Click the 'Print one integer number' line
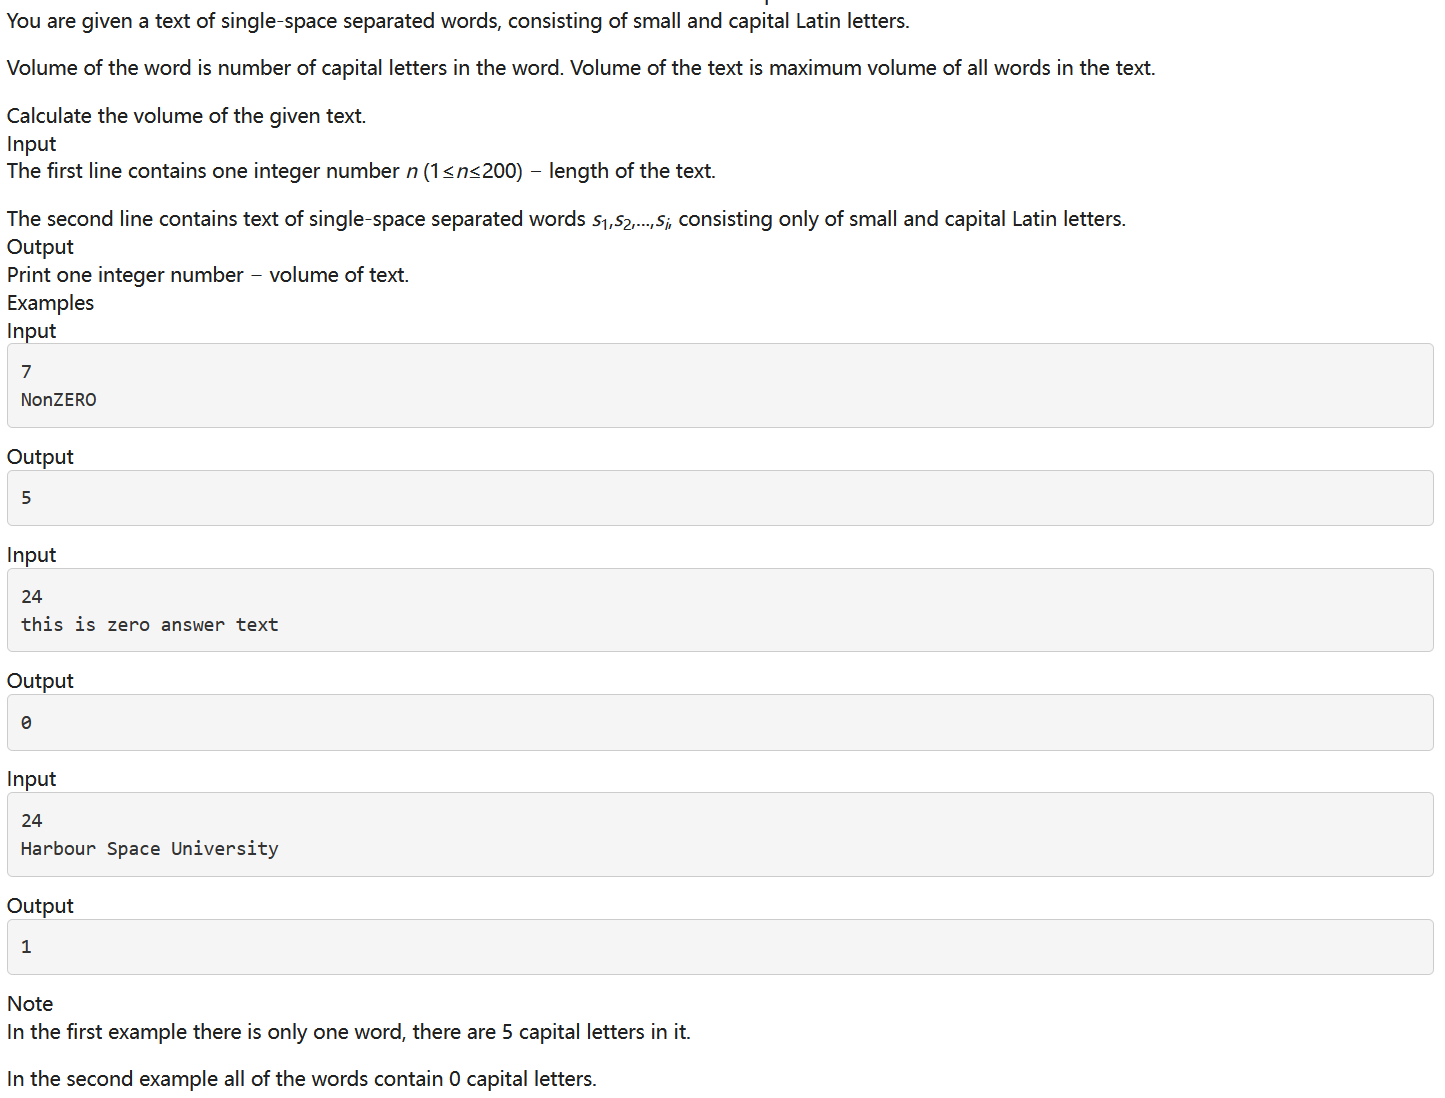The width and height of the screenshot is (1445, 1098). tap(208, 275)
